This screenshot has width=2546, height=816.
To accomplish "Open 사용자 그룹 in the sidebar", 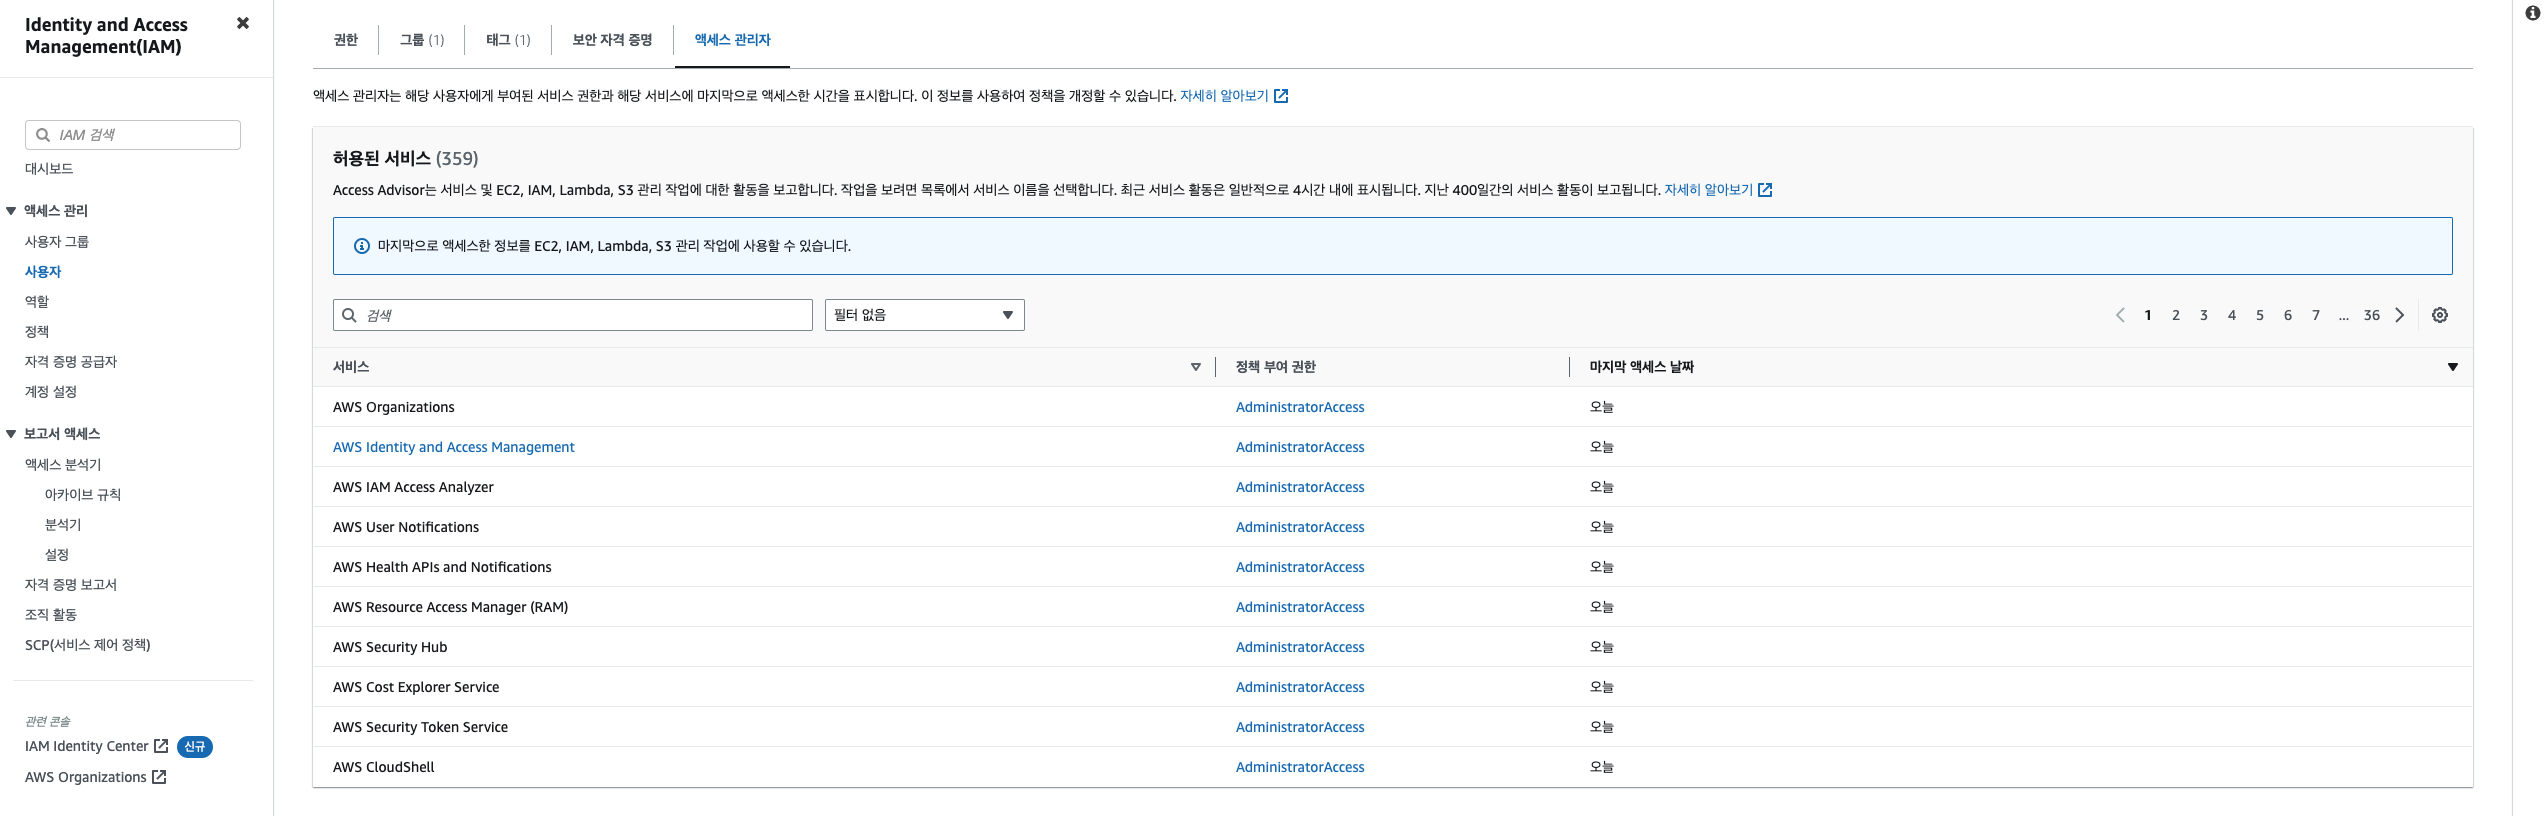I will pyautogui.click(x=57, y=242).
